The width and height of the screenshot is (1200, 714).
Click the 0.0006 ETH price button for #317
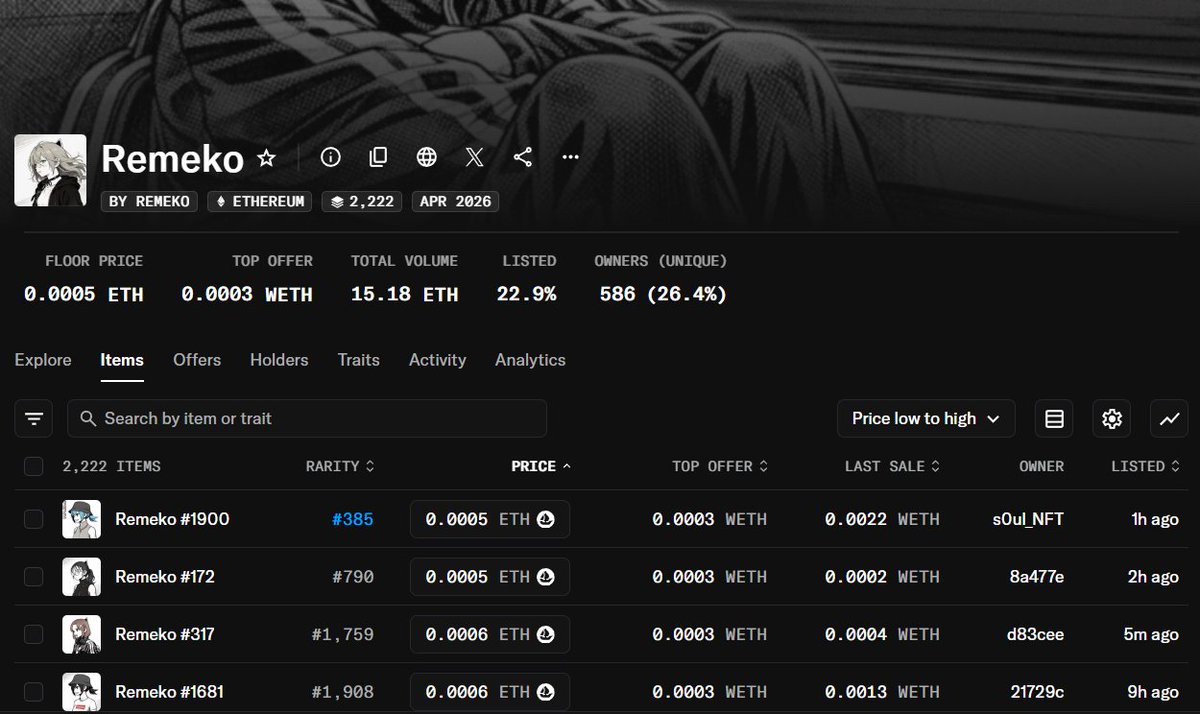click(490, 634)
